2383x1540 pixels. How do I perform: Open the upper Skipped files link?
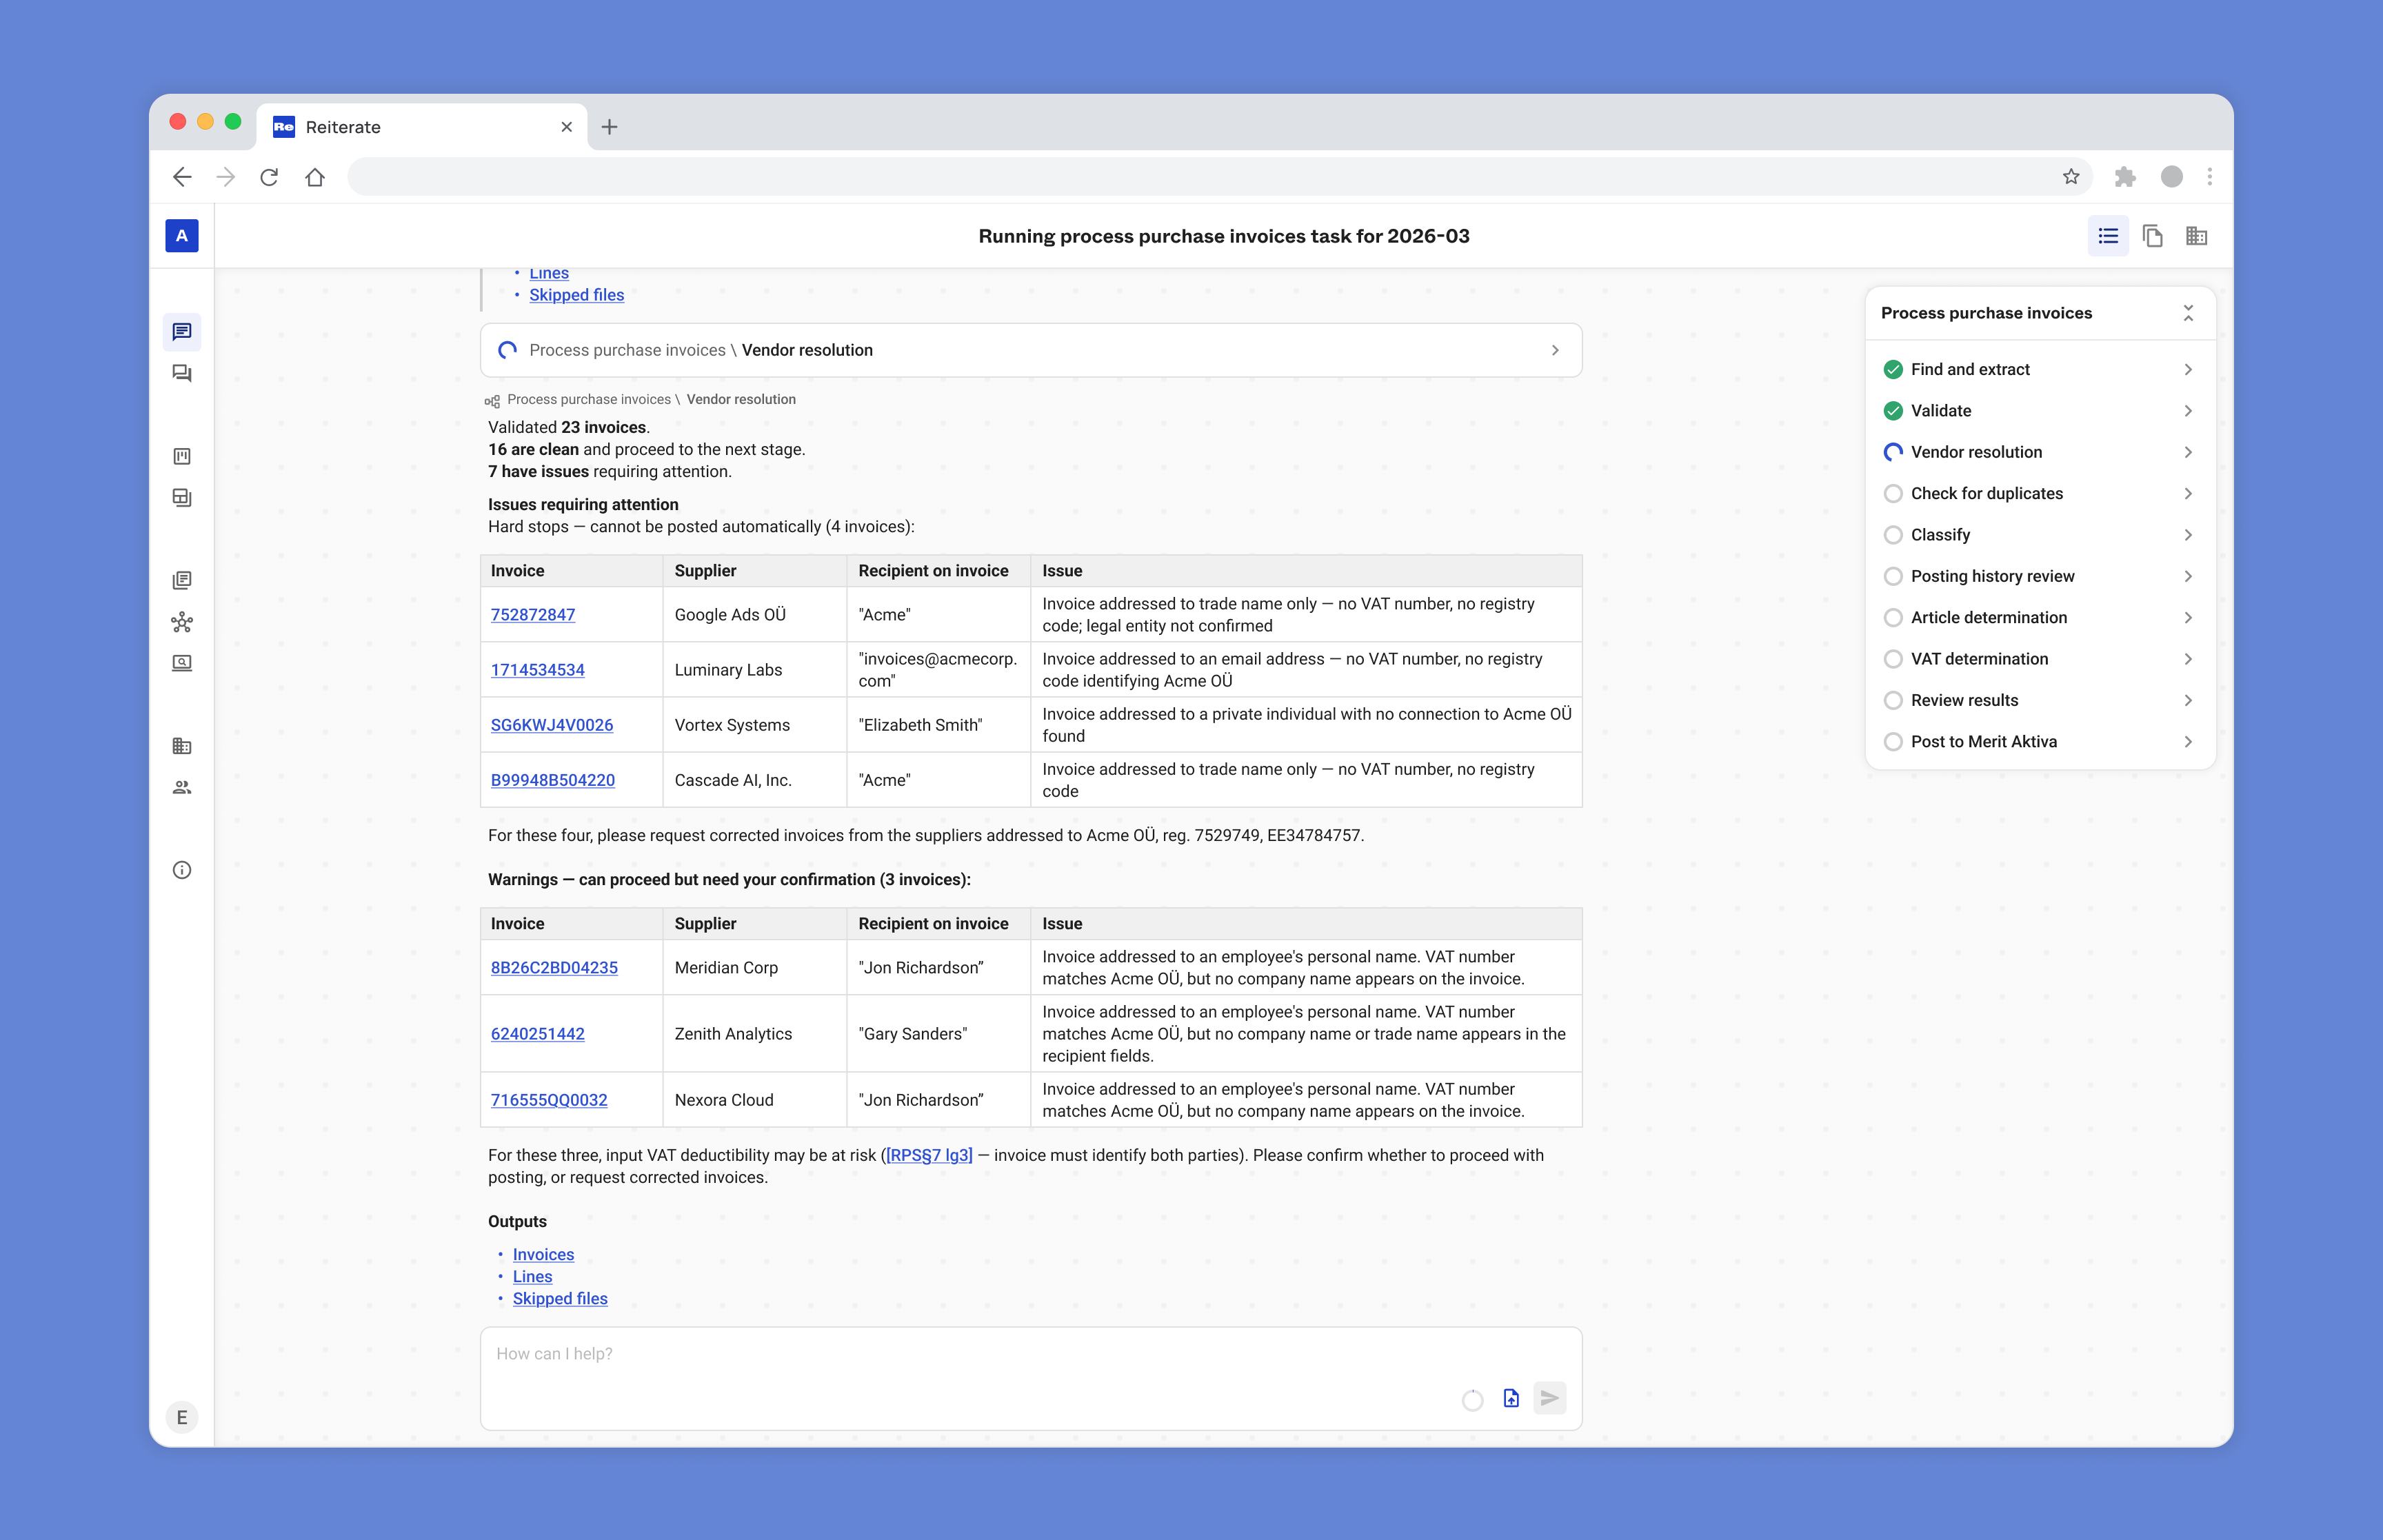point(576,295)
